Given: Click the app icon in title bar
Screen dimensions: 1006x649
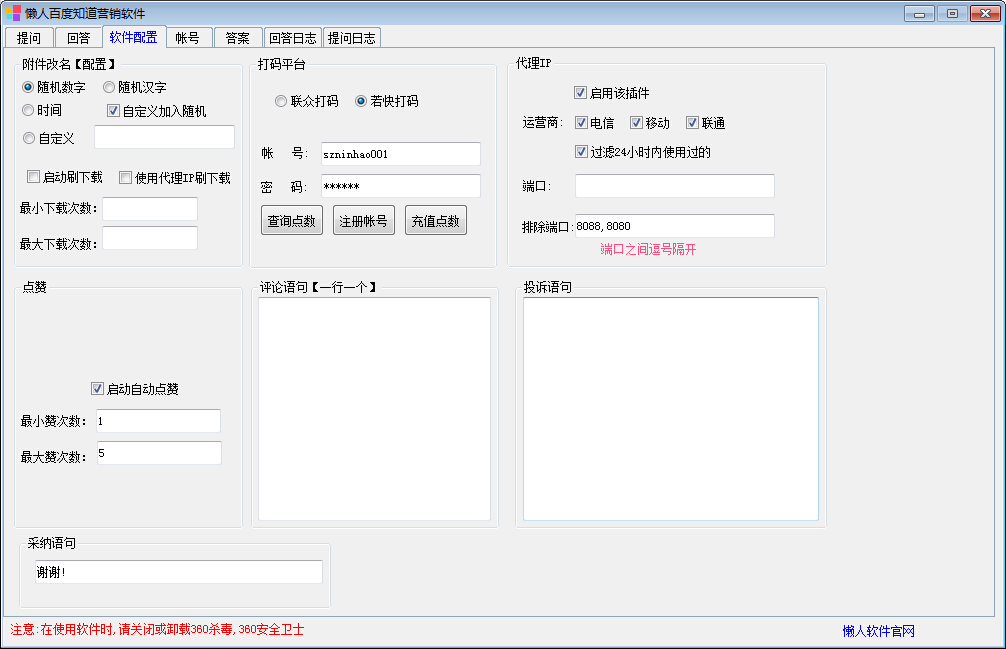Looking at the screenshot, I should click(13, 13).
